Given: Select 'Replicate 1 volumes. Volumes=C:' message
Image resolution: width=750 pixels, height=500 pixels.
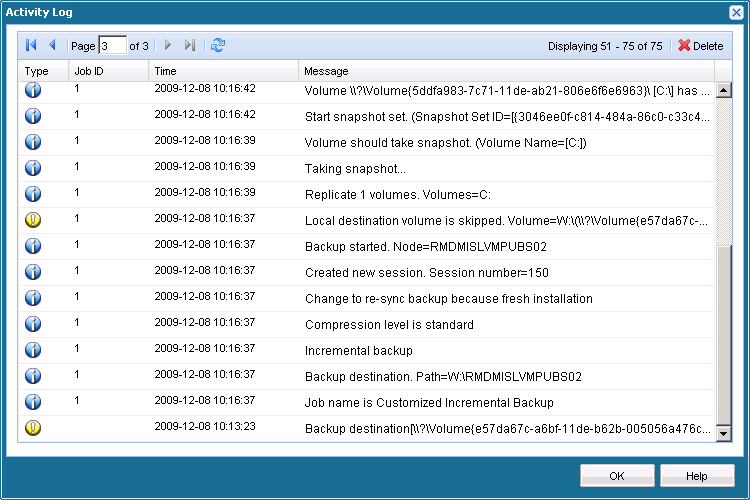Looking at the screenshot, I should tap(397, 195).
